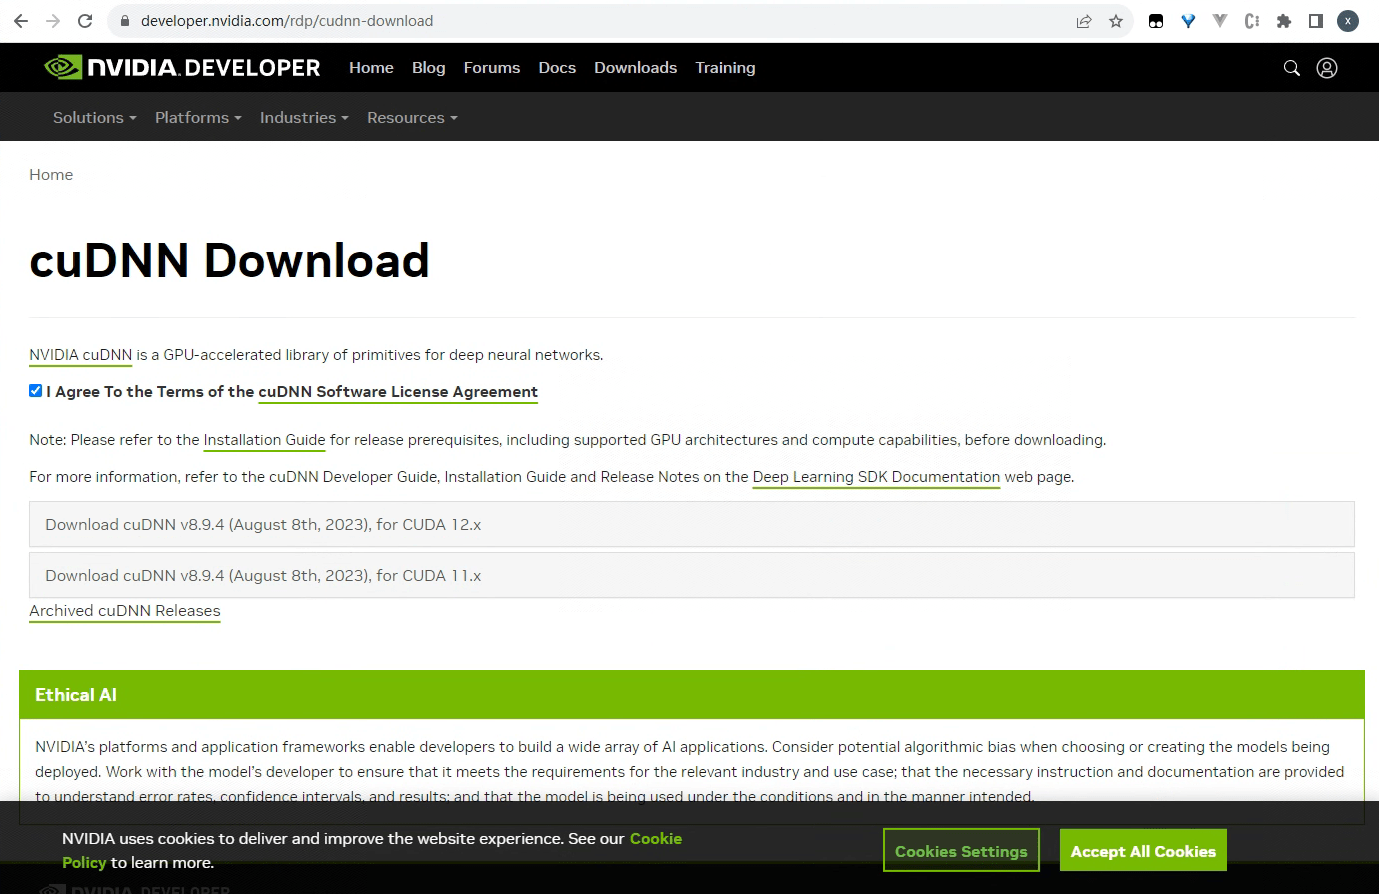
Task: Open the cuDNN Software License Agreement link
Action: pos(398,392)
